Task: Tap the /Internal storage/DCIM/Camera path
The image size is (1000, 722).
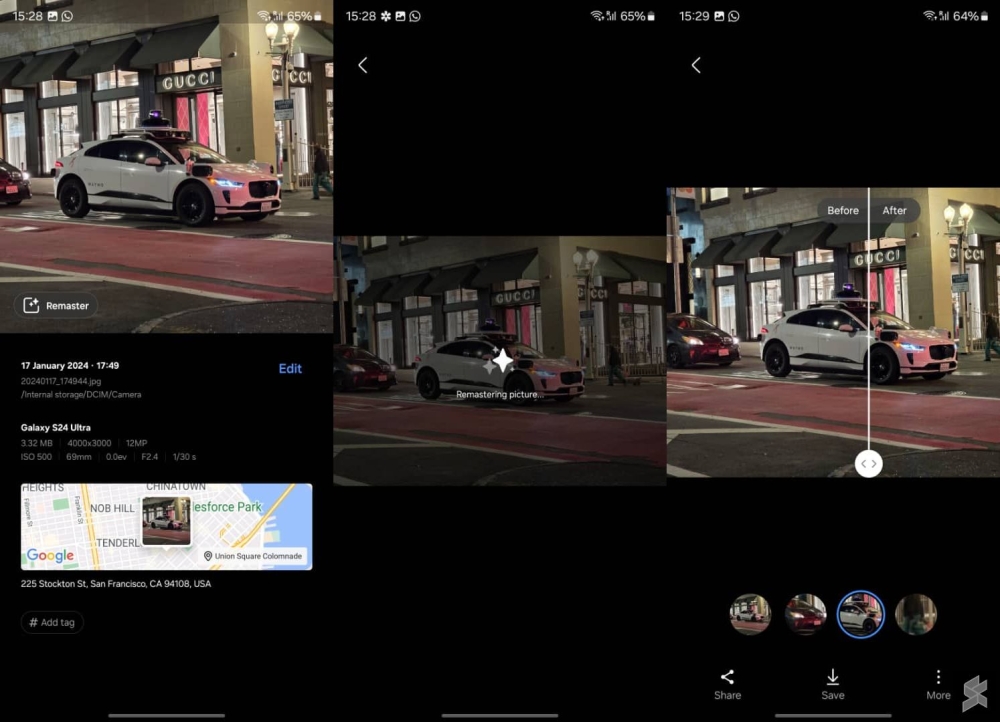Action: 81,395
